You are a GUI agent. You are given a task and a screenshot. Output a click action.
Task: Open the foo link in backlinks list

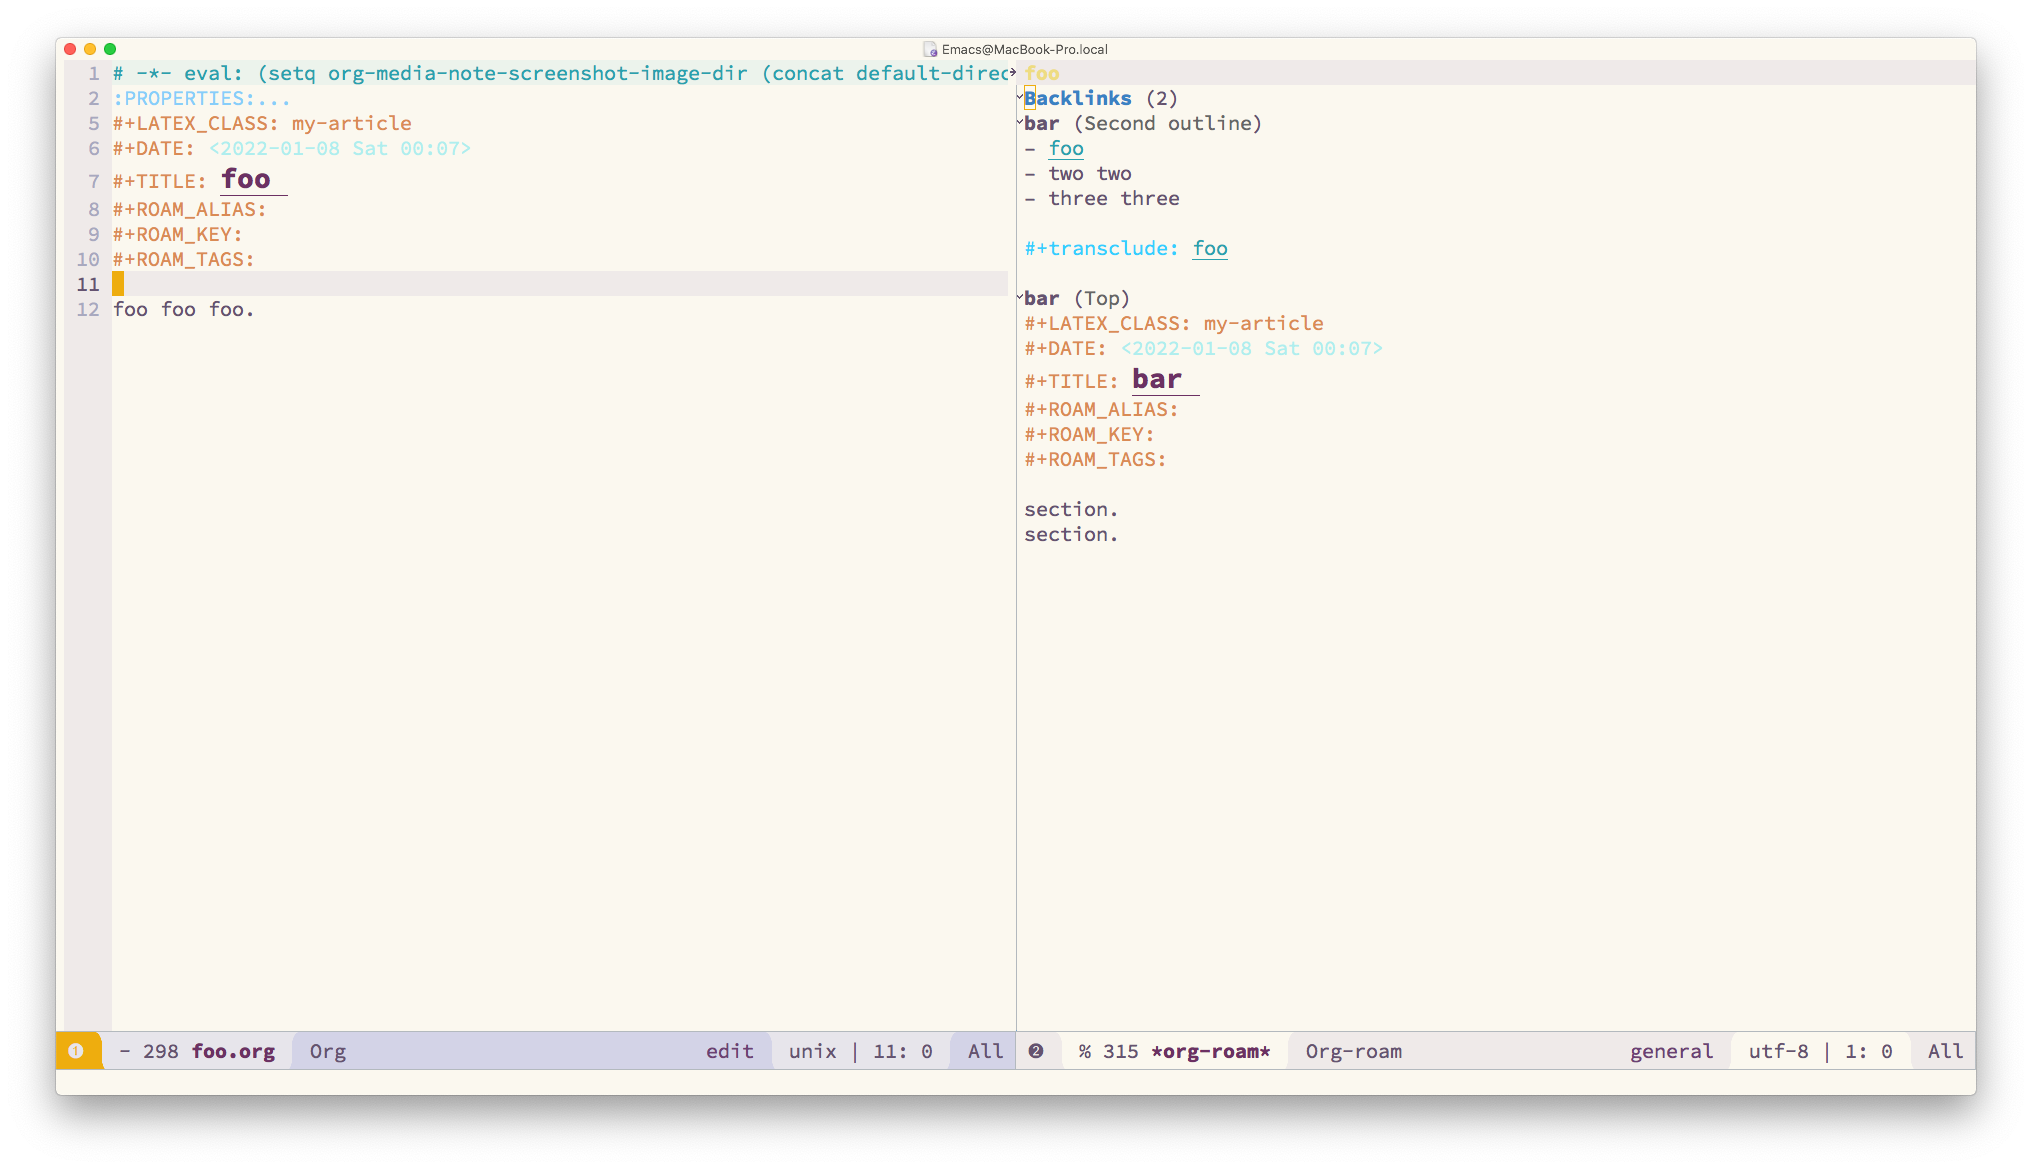[1066, 148]
